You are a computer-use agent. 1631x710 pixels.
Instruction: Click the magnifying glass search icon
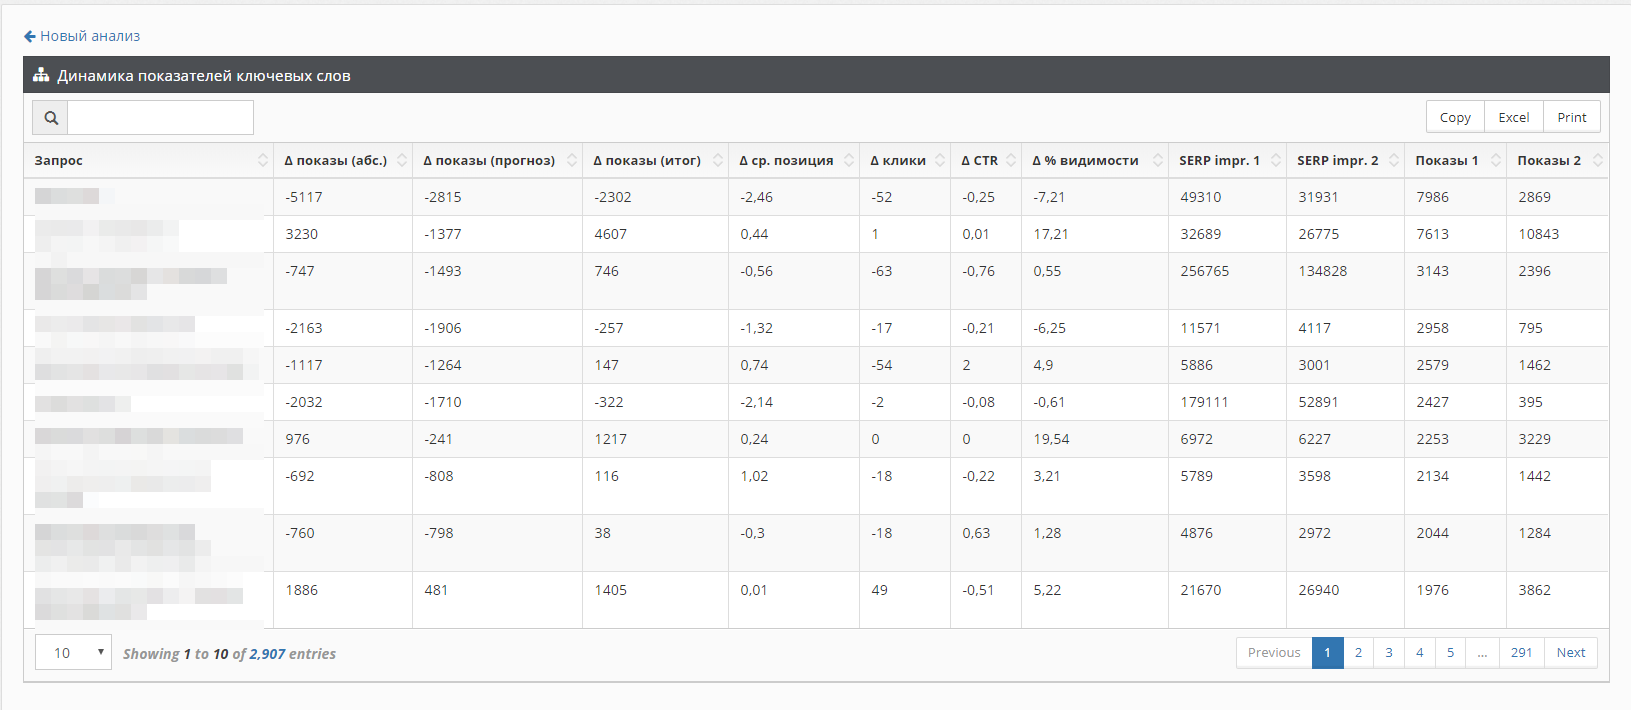tap(51, 118)
